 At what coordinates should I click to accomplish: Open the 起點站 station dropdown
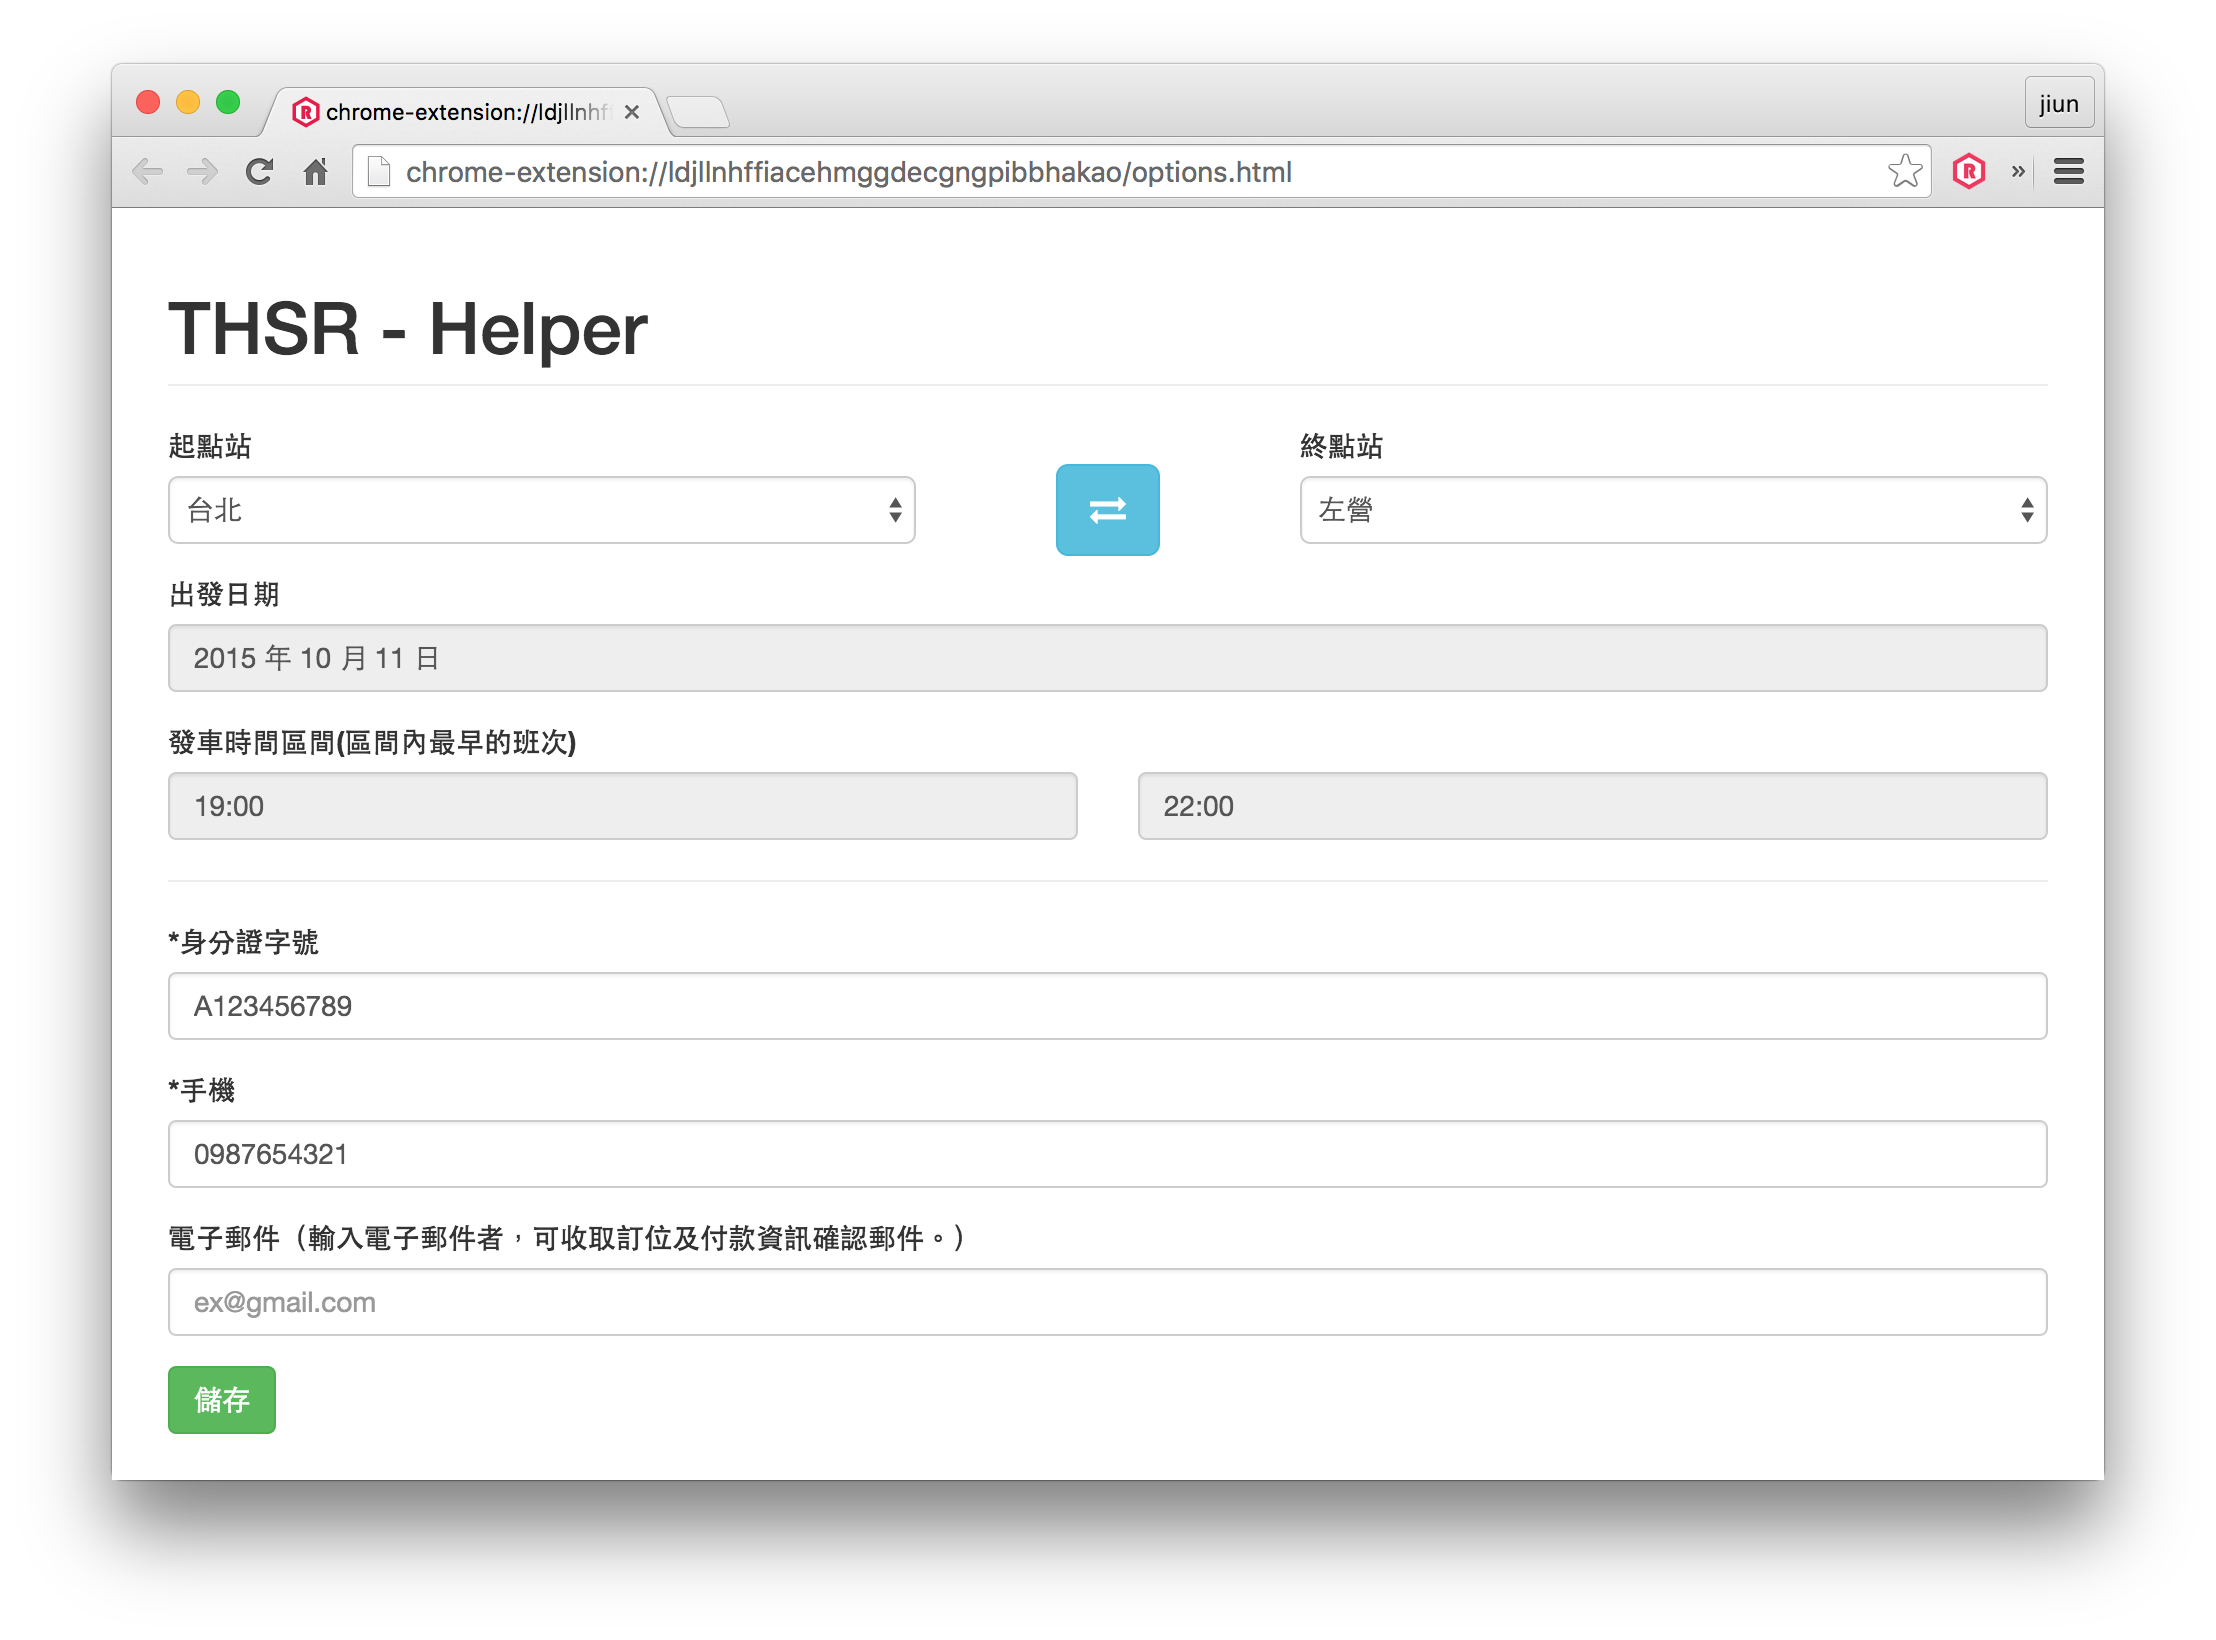(x=541, y=510)
